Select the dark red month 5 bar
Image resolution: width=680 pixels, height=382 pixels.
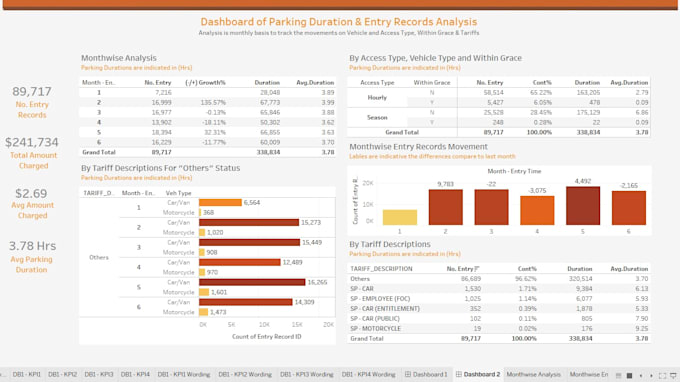pyautogui.click(x=583, y=206)
